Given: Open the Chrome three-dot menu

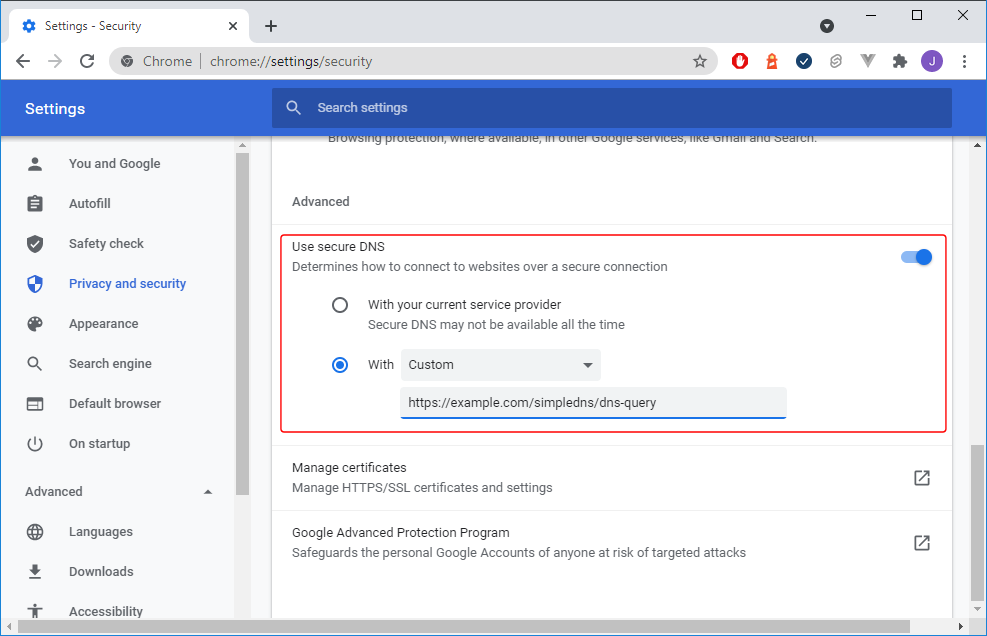Looking at the screenshot, I should [964, 61].
